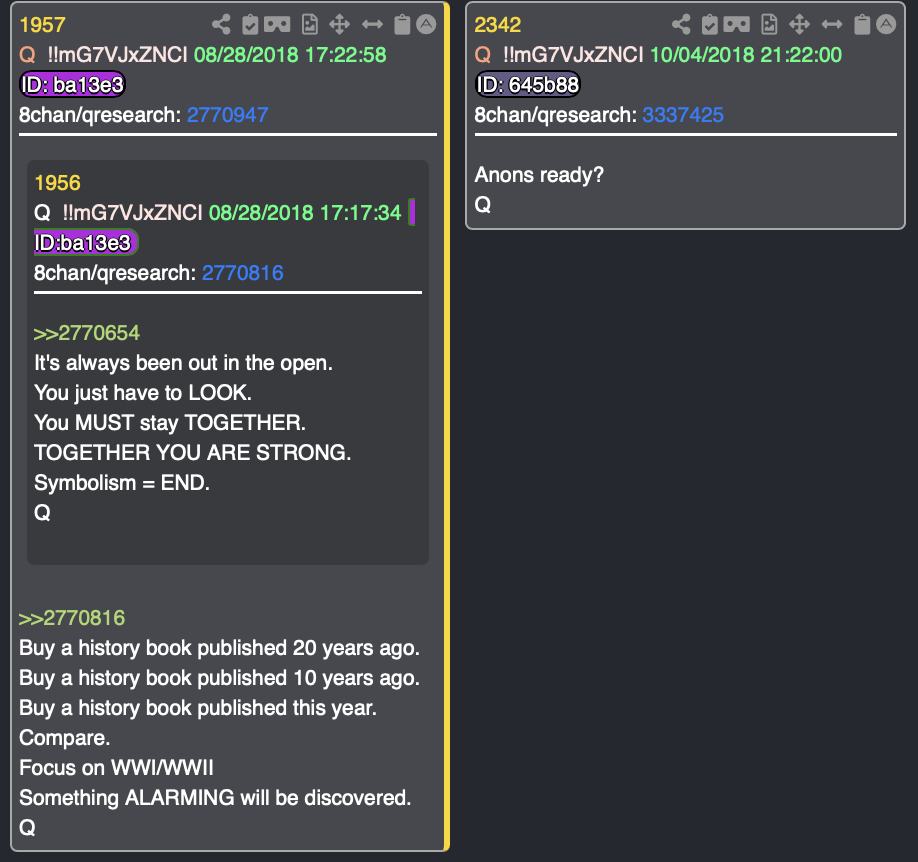The image size is (918, 862).
Task: Click the VR goggles icon on post 1957
Action: pyautogui.click(x=279, y=25)
